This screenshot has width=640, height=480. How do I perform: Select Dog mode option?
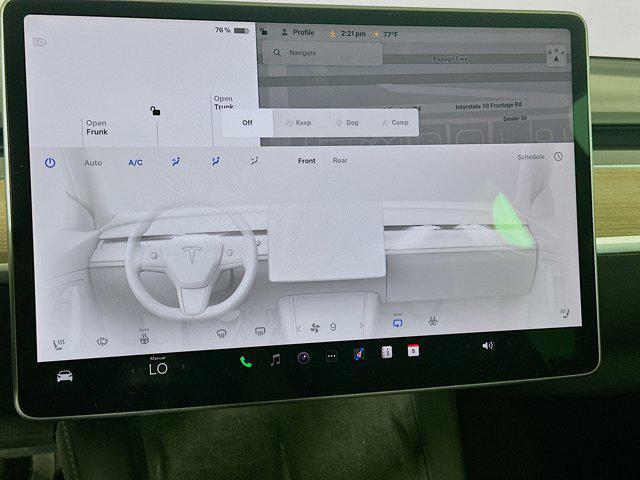point(347,122)
